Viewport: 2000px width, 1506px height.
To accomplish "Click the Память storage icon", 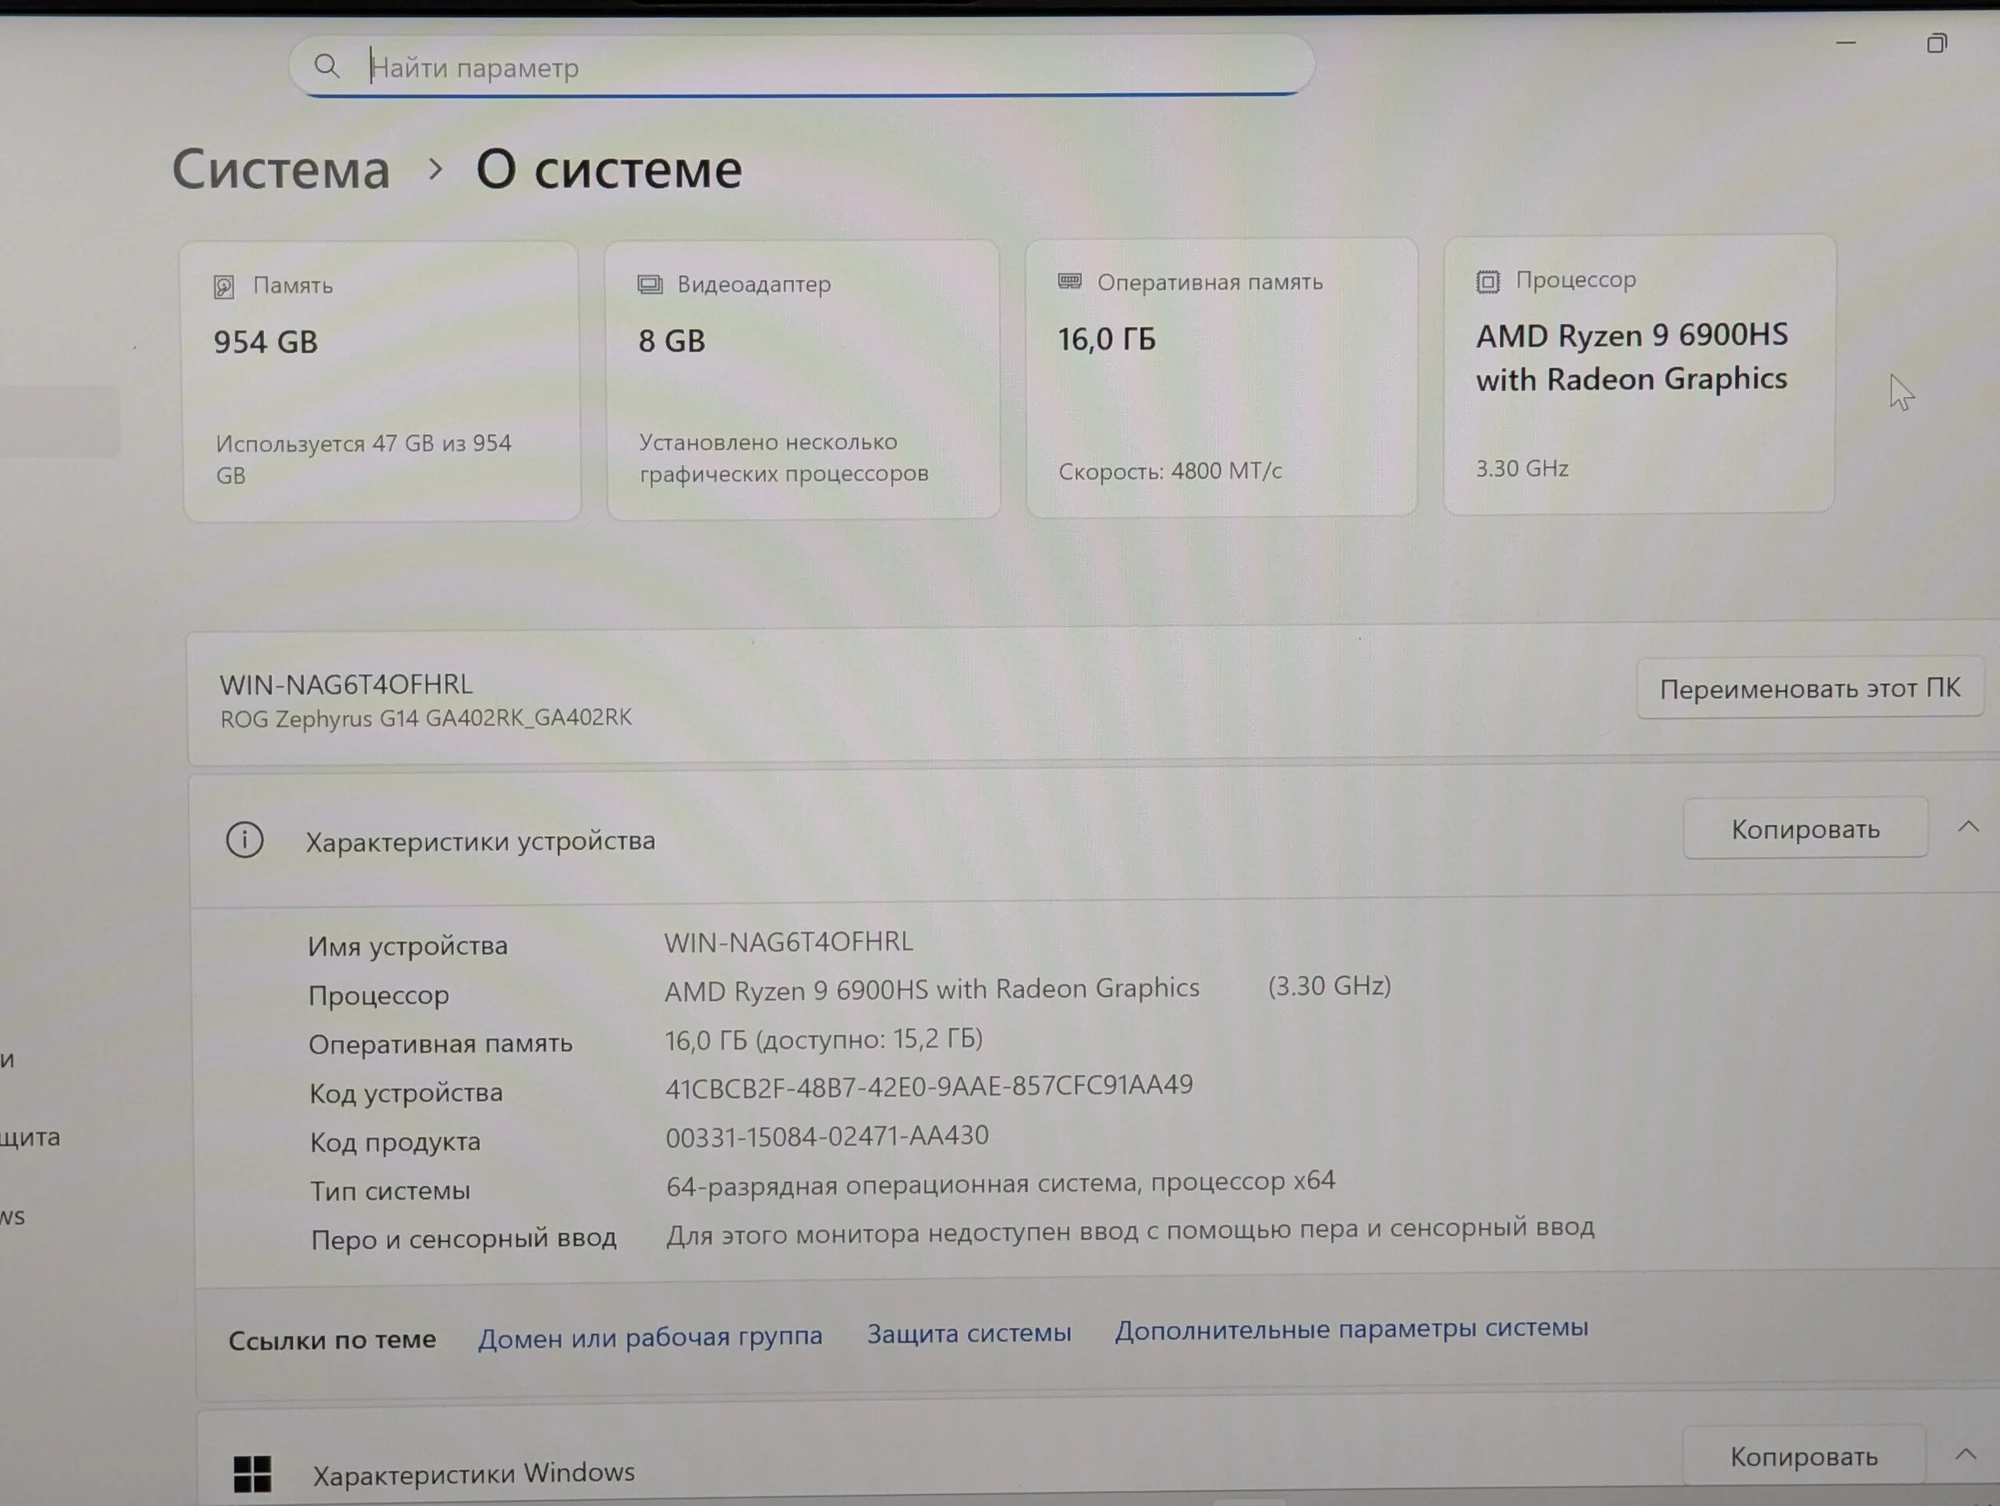I will [224, 287].
